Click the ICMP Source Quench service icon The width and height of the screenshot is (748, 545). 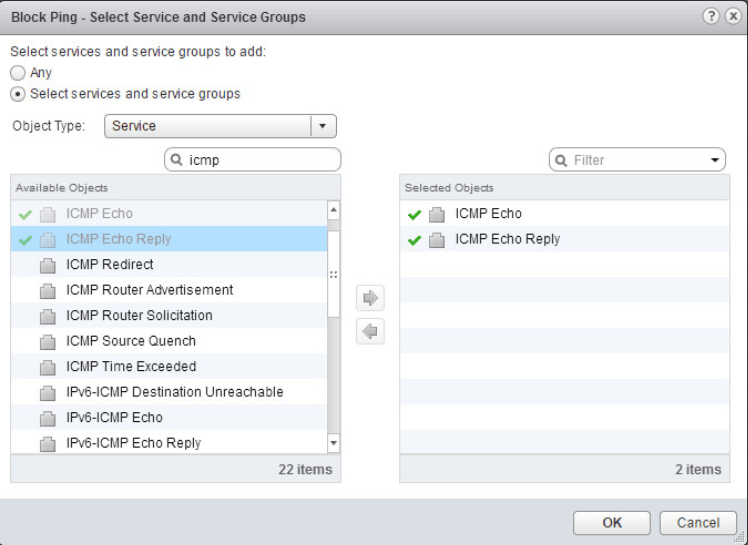48,341
